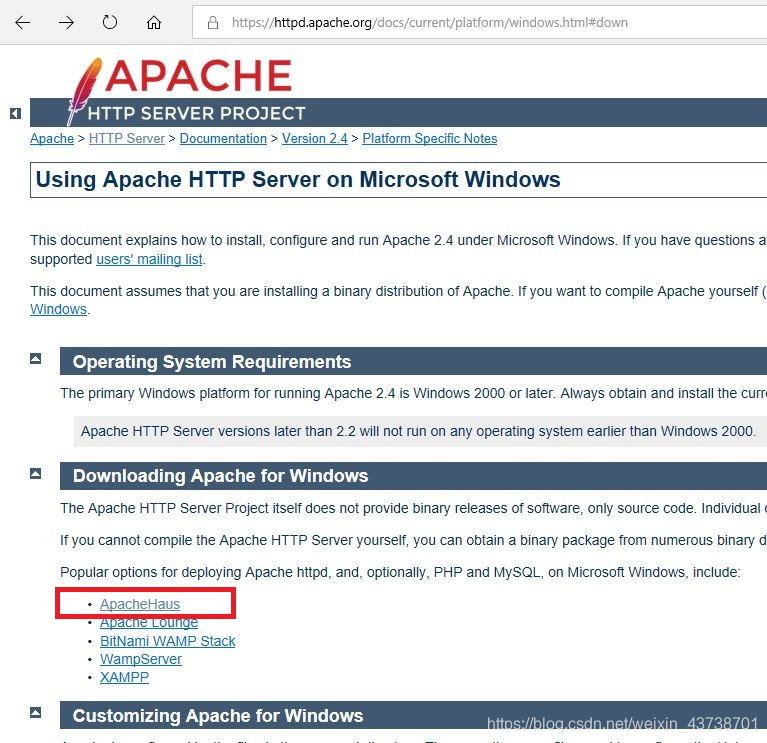Click the browser forward arrow
The width and height of the screenshot is (767, 743).
66,23
